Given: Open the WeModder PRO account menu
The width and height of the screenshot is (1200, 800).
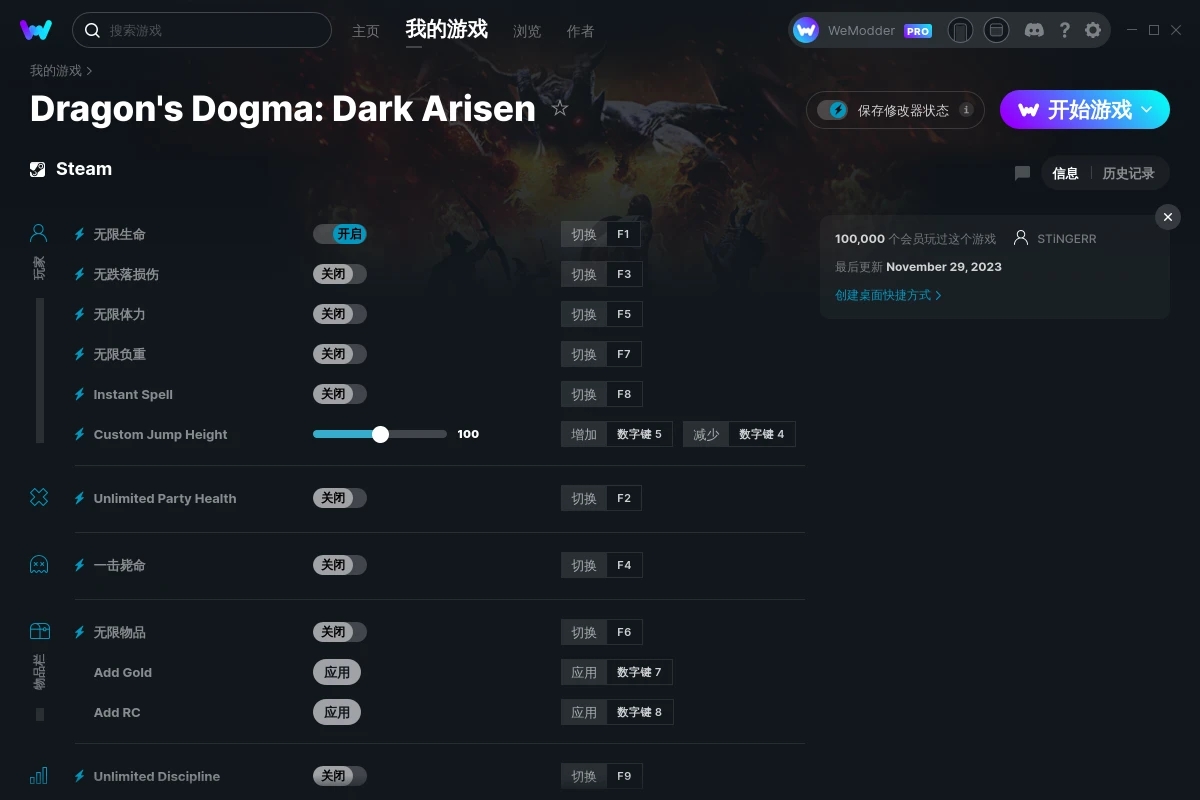Looking at the screenshot, I should coord(863,30).
